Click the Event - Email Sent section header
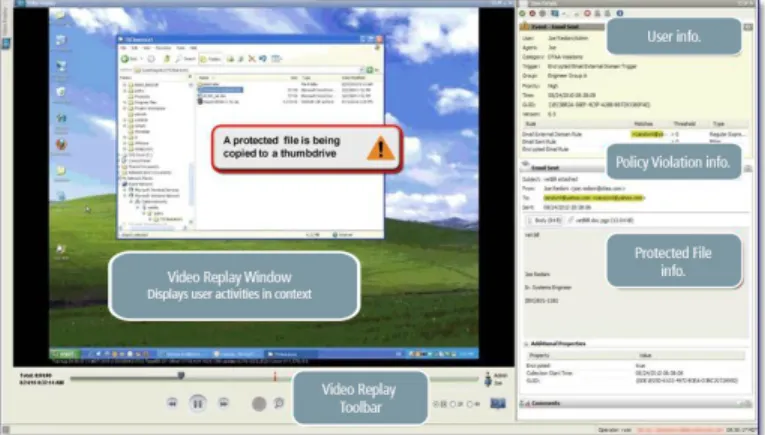Screen dimensions: 765x435 click(563, 26)
